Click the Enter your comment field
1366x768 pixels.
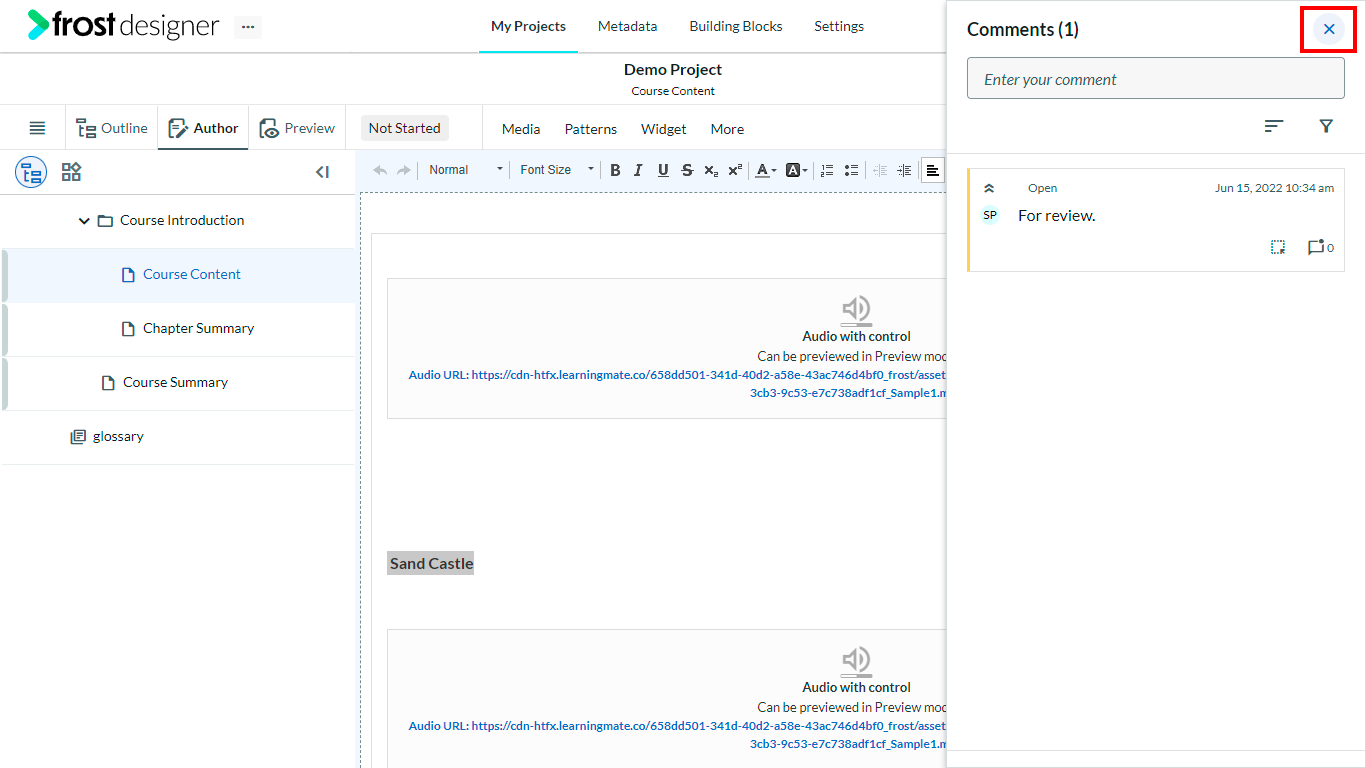coord(1156,78)
